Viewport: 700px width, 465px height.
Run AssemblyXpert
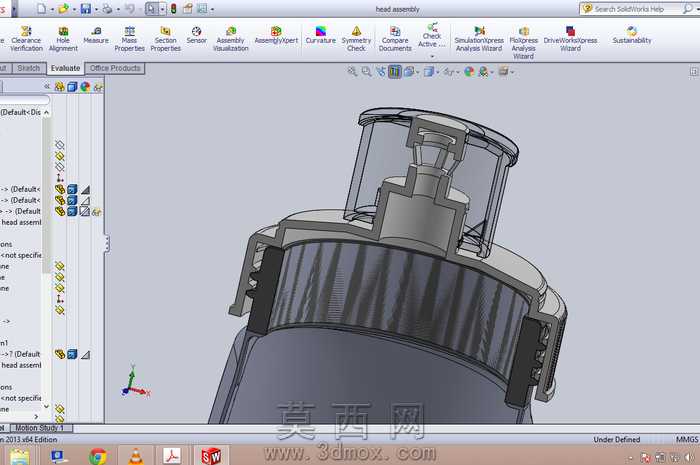[x=276, y=35]
